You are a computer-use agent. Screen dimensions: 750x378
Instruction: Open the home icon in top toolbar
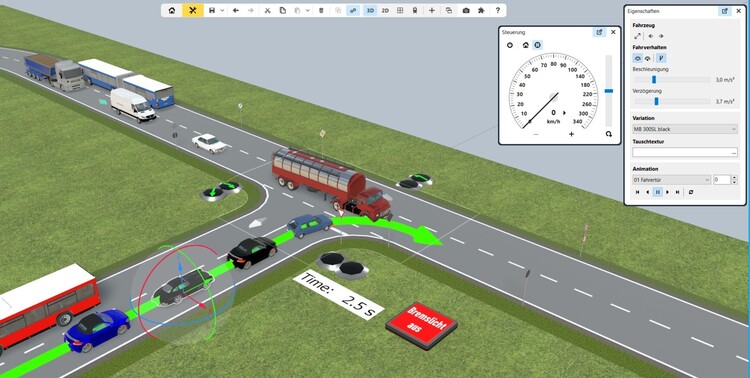pos(172,11)
